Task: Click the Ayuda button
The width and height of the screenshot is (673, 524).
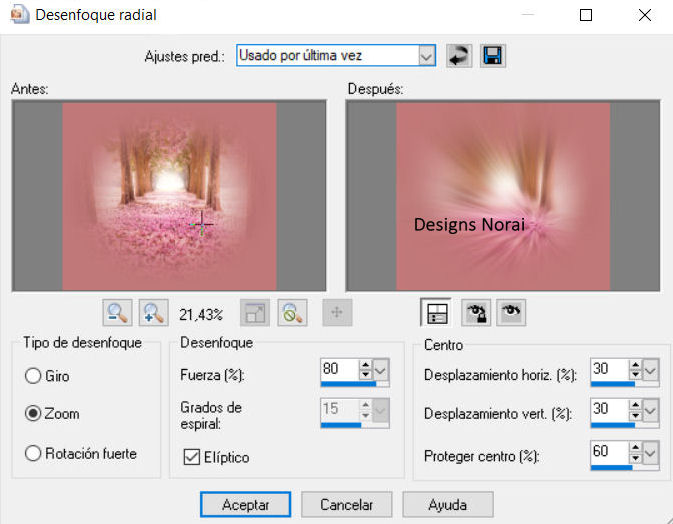Action: pos(448,505)
